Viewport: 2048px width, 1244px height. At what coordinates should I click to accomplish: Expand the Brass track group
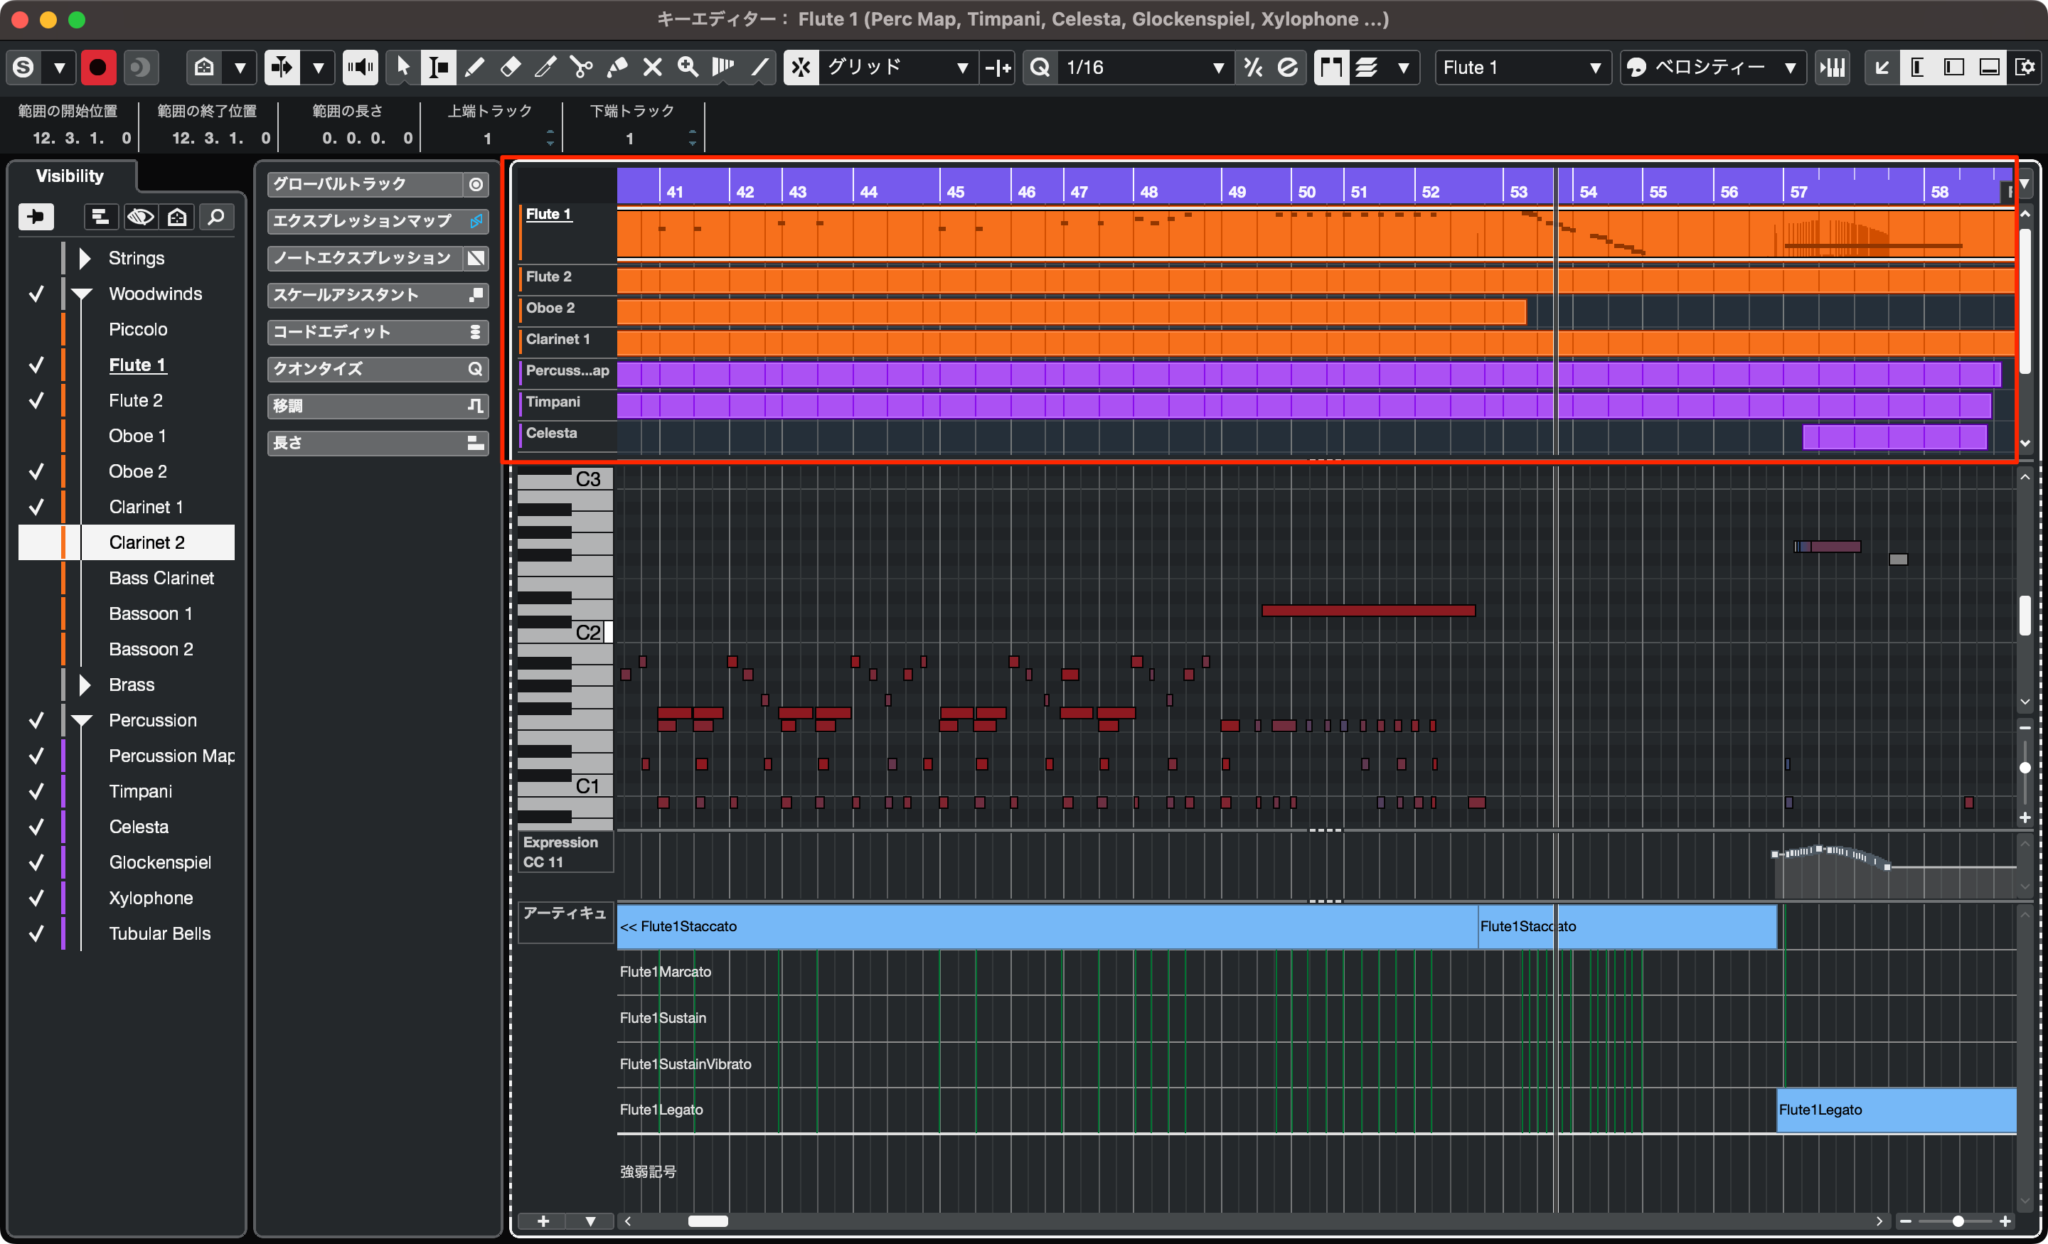[x=84, y=684]
